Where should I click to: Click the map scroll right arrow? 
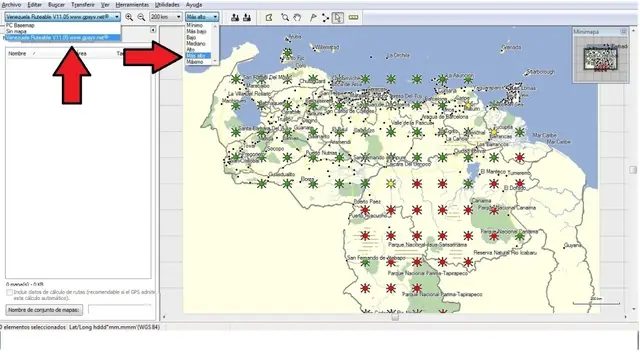click(626, 317)
